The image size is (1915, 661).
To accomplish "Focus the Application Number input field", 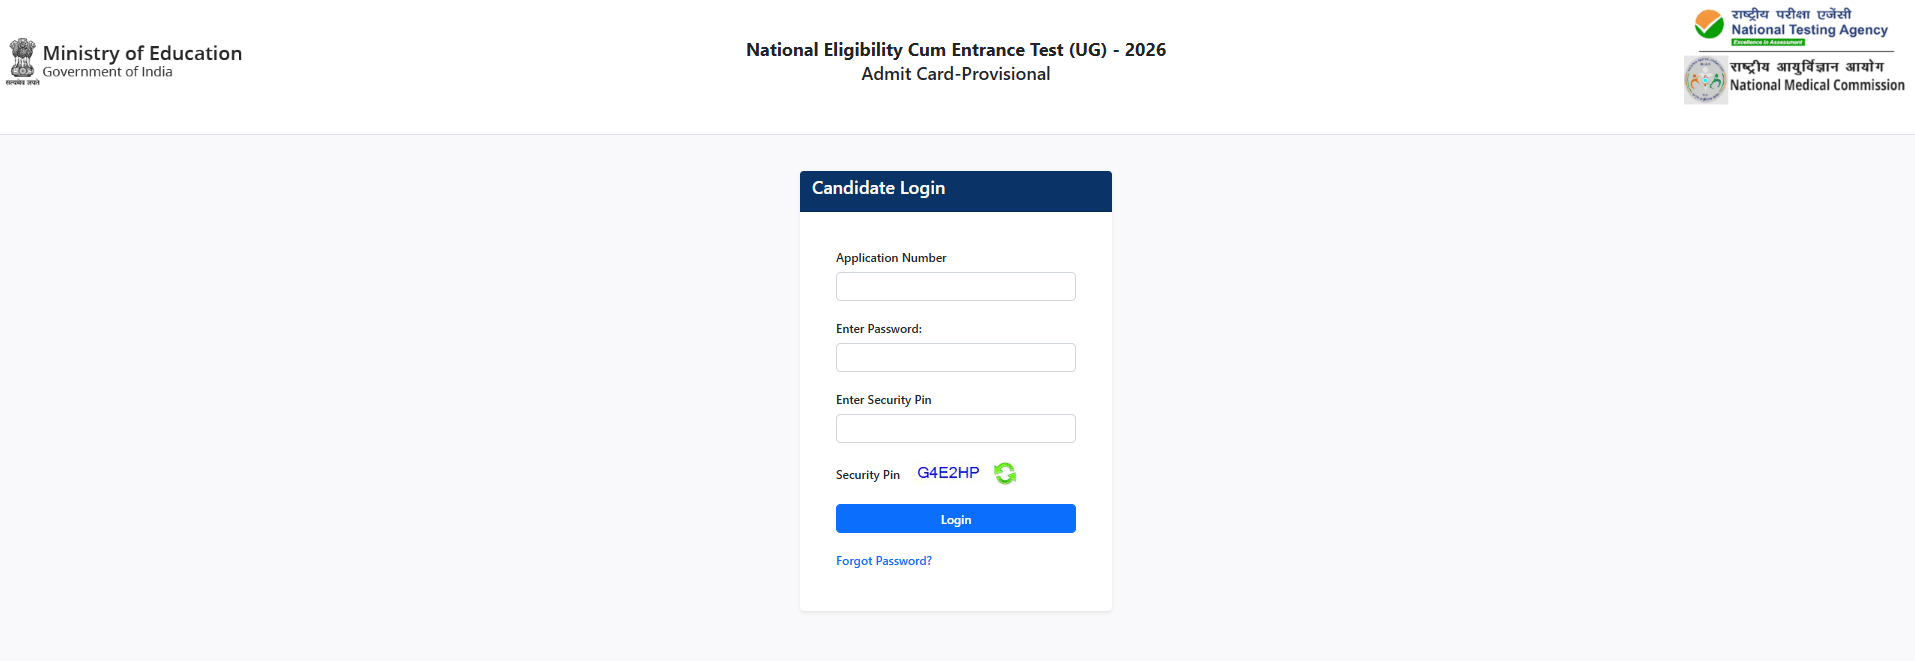I will pos(955,287).
